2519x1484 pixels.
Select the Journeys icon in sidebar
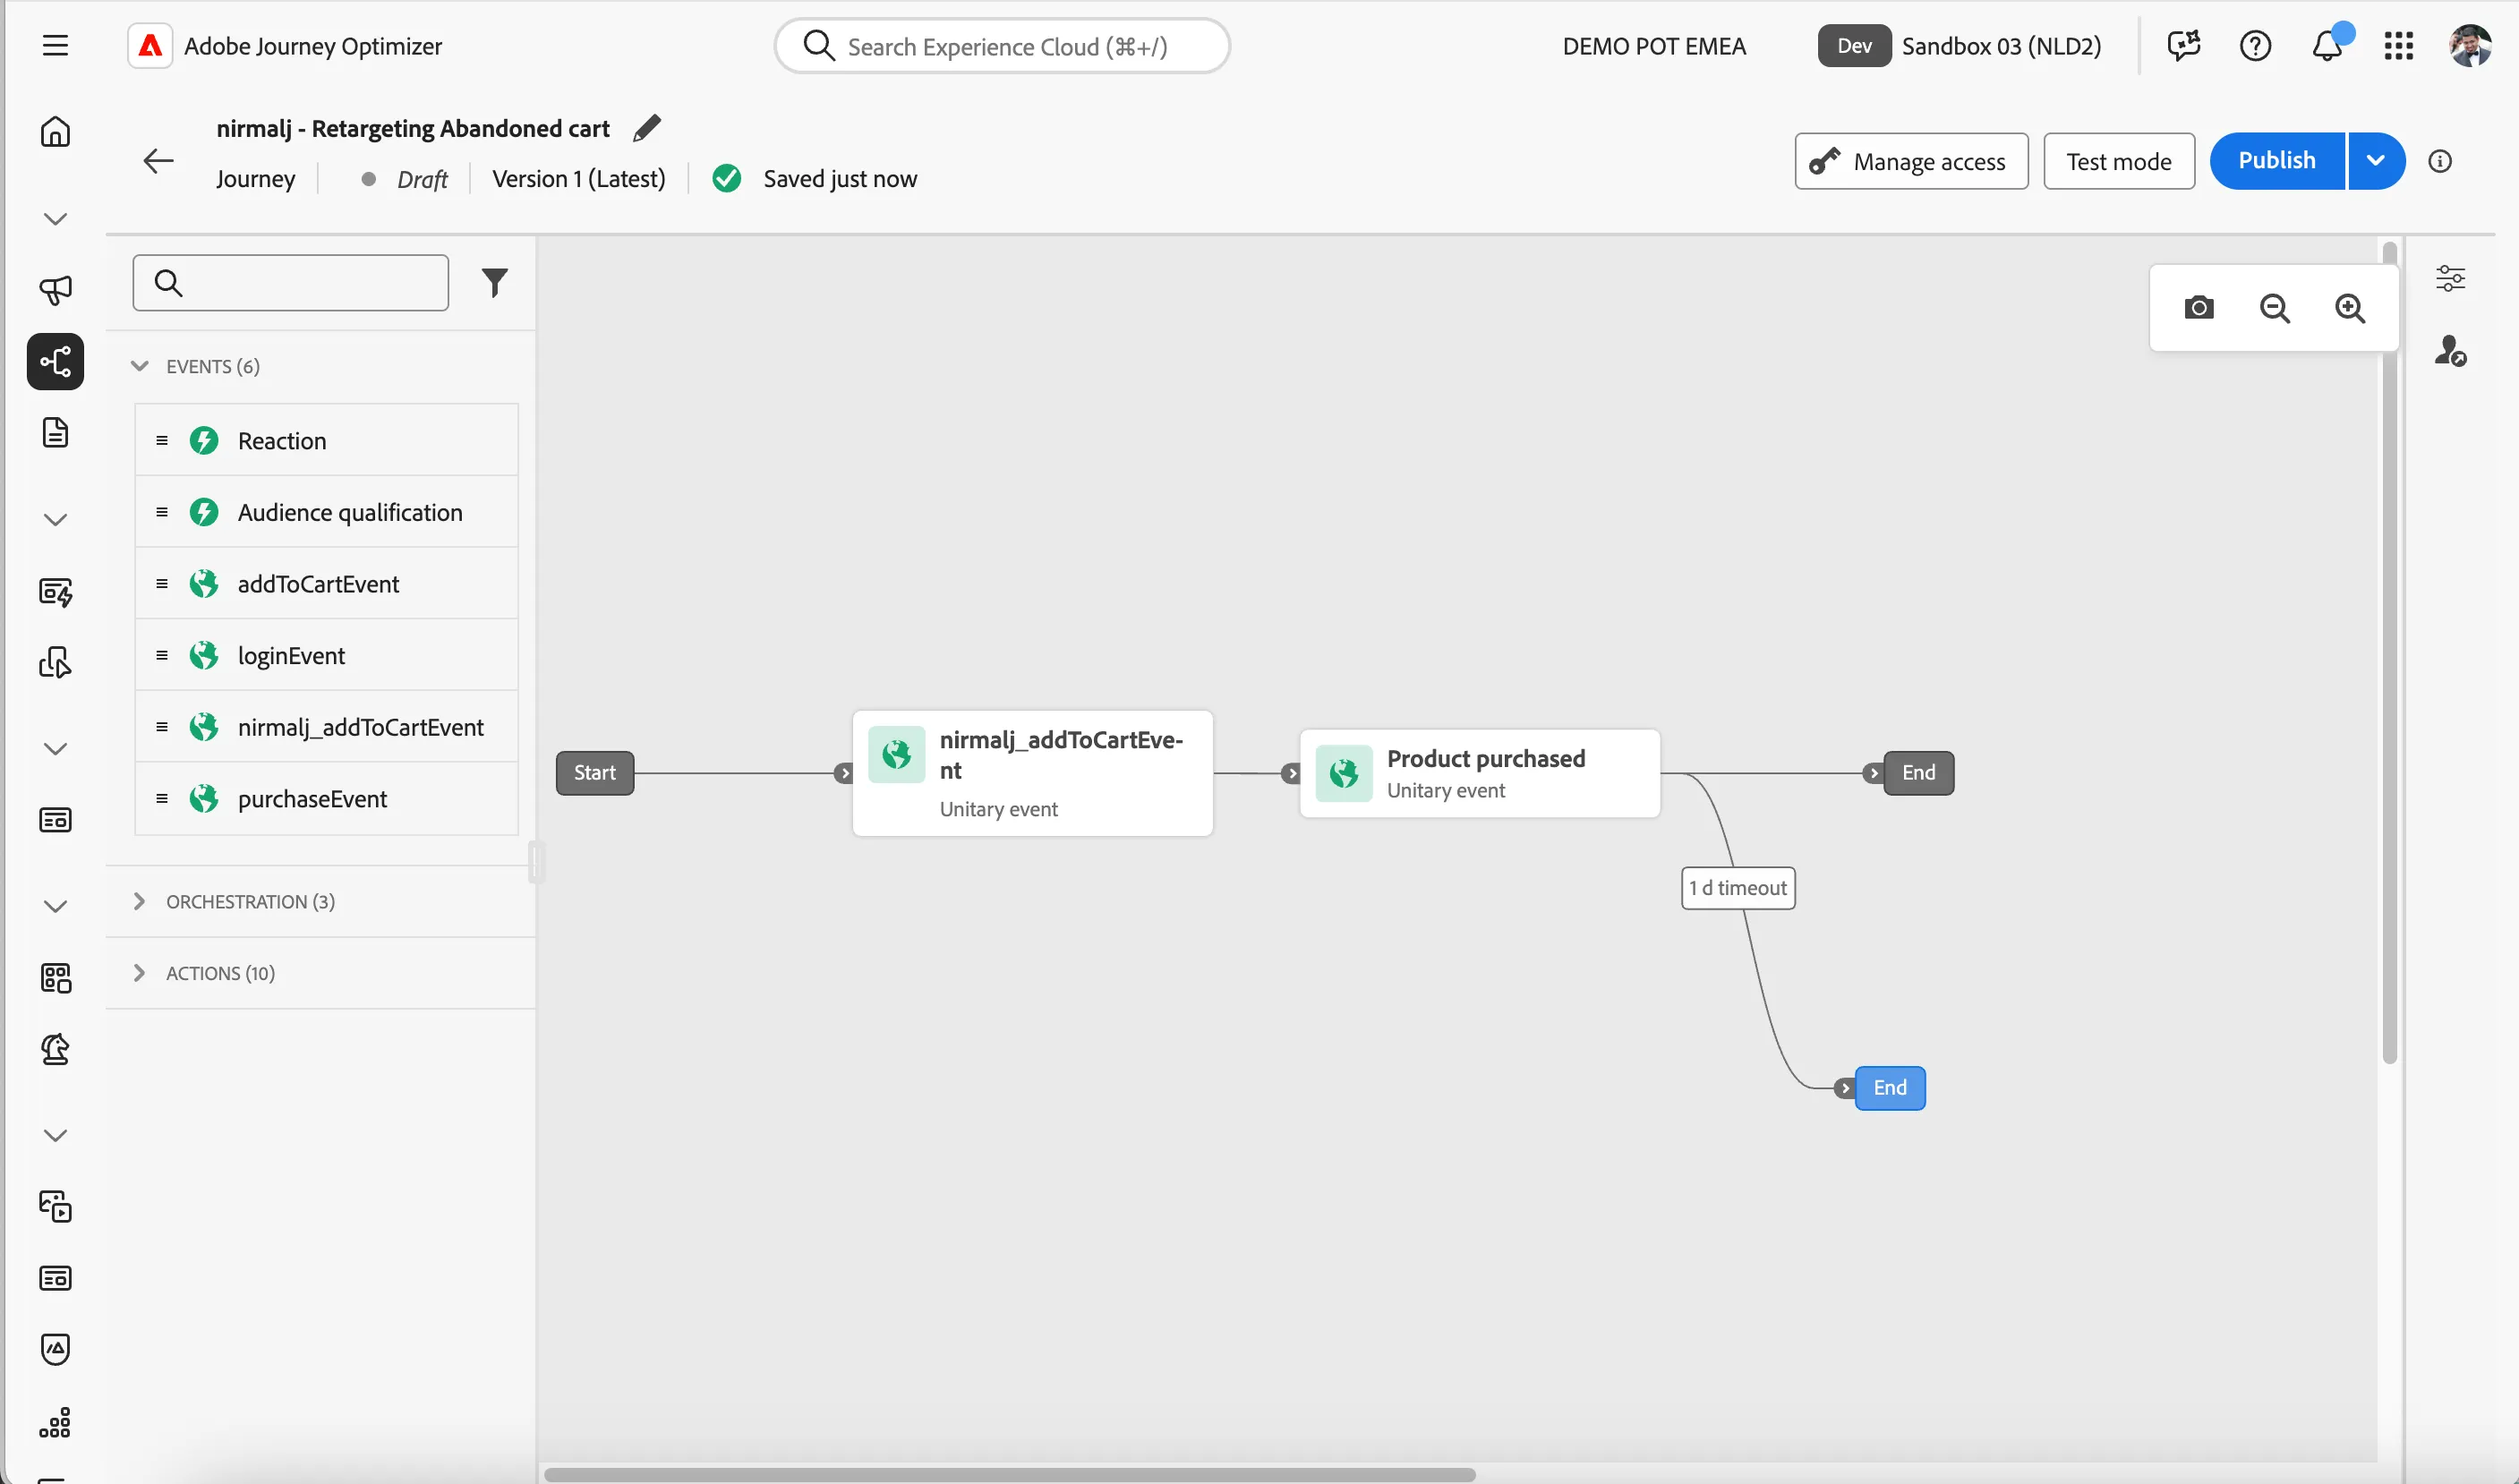click(x=55, y=361)
